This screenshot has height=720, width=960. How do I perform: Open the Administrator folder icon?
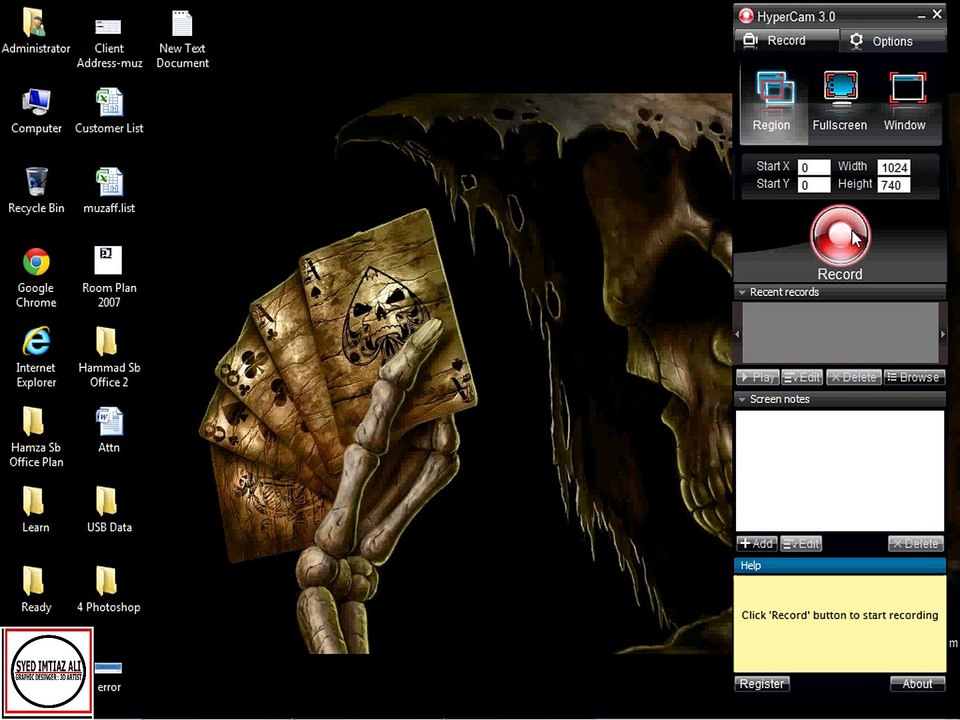click(x=36, y=32)
